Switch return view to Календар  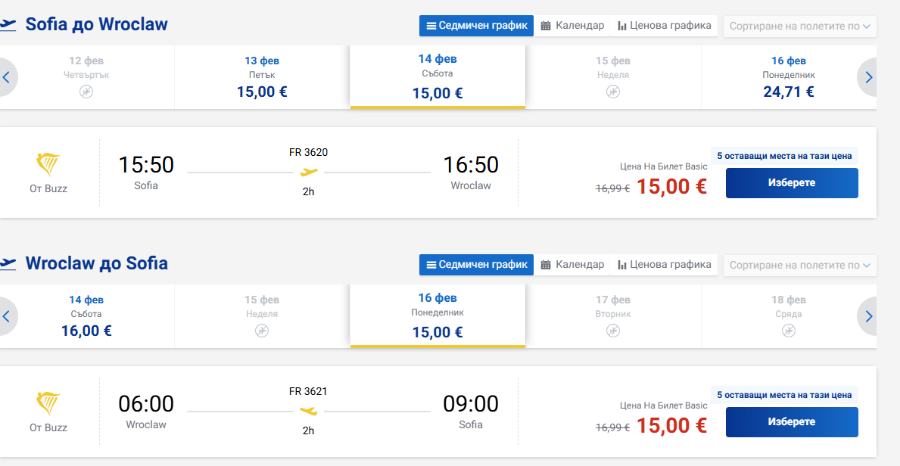[x=572, y=265]
